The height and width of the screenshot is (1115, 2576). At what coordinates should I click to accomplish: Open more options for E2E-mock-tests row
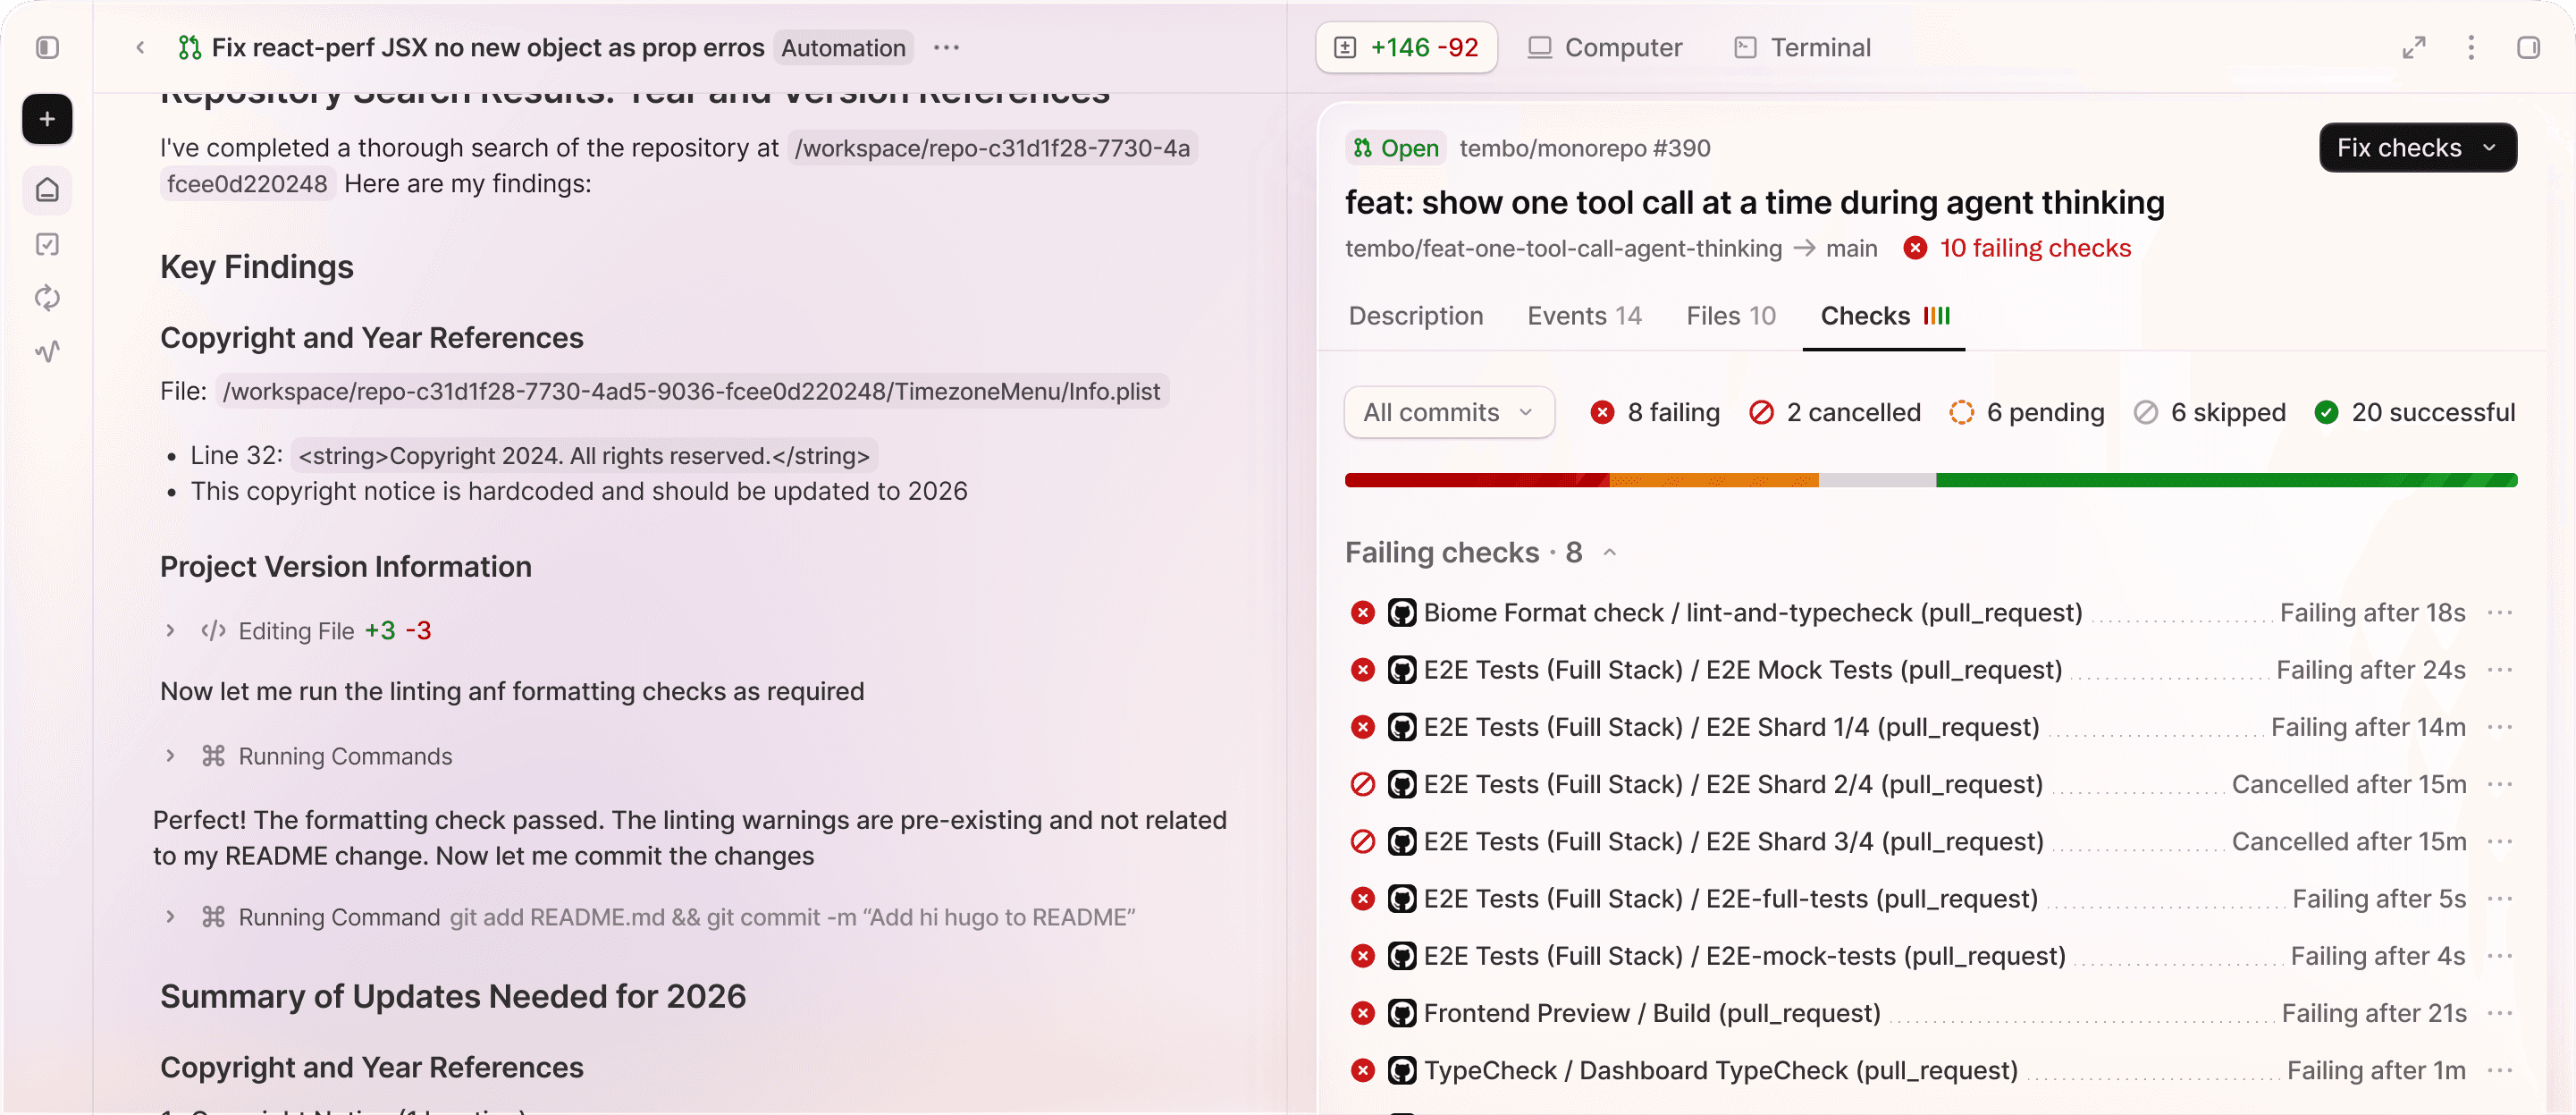pos(2500,956)
